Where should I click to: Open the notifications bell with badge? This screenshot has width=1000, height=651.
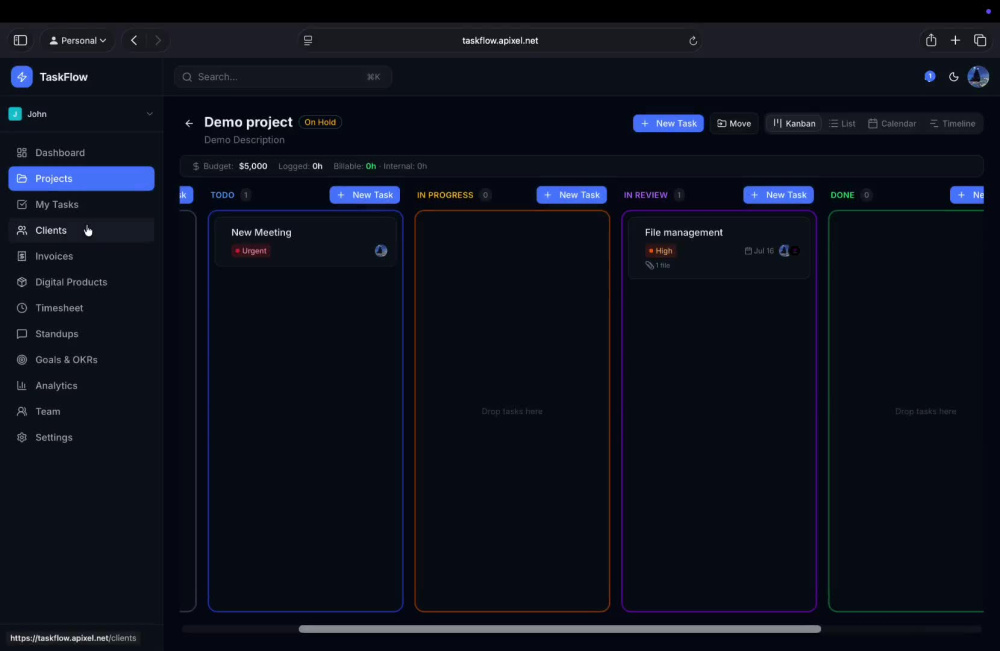(930, 77)
